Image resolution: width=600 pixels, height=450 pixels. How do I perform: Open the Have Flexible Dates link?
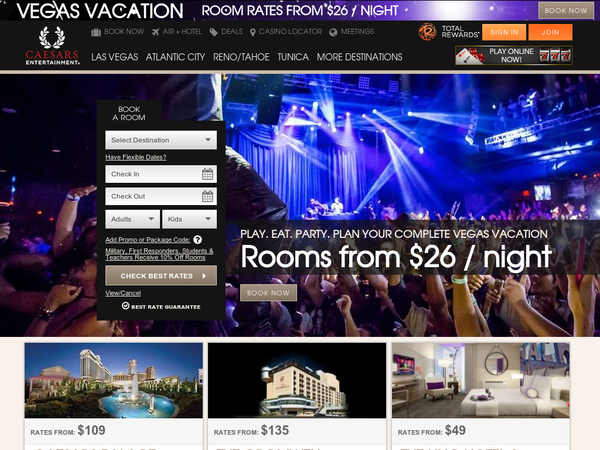point(136,157)
